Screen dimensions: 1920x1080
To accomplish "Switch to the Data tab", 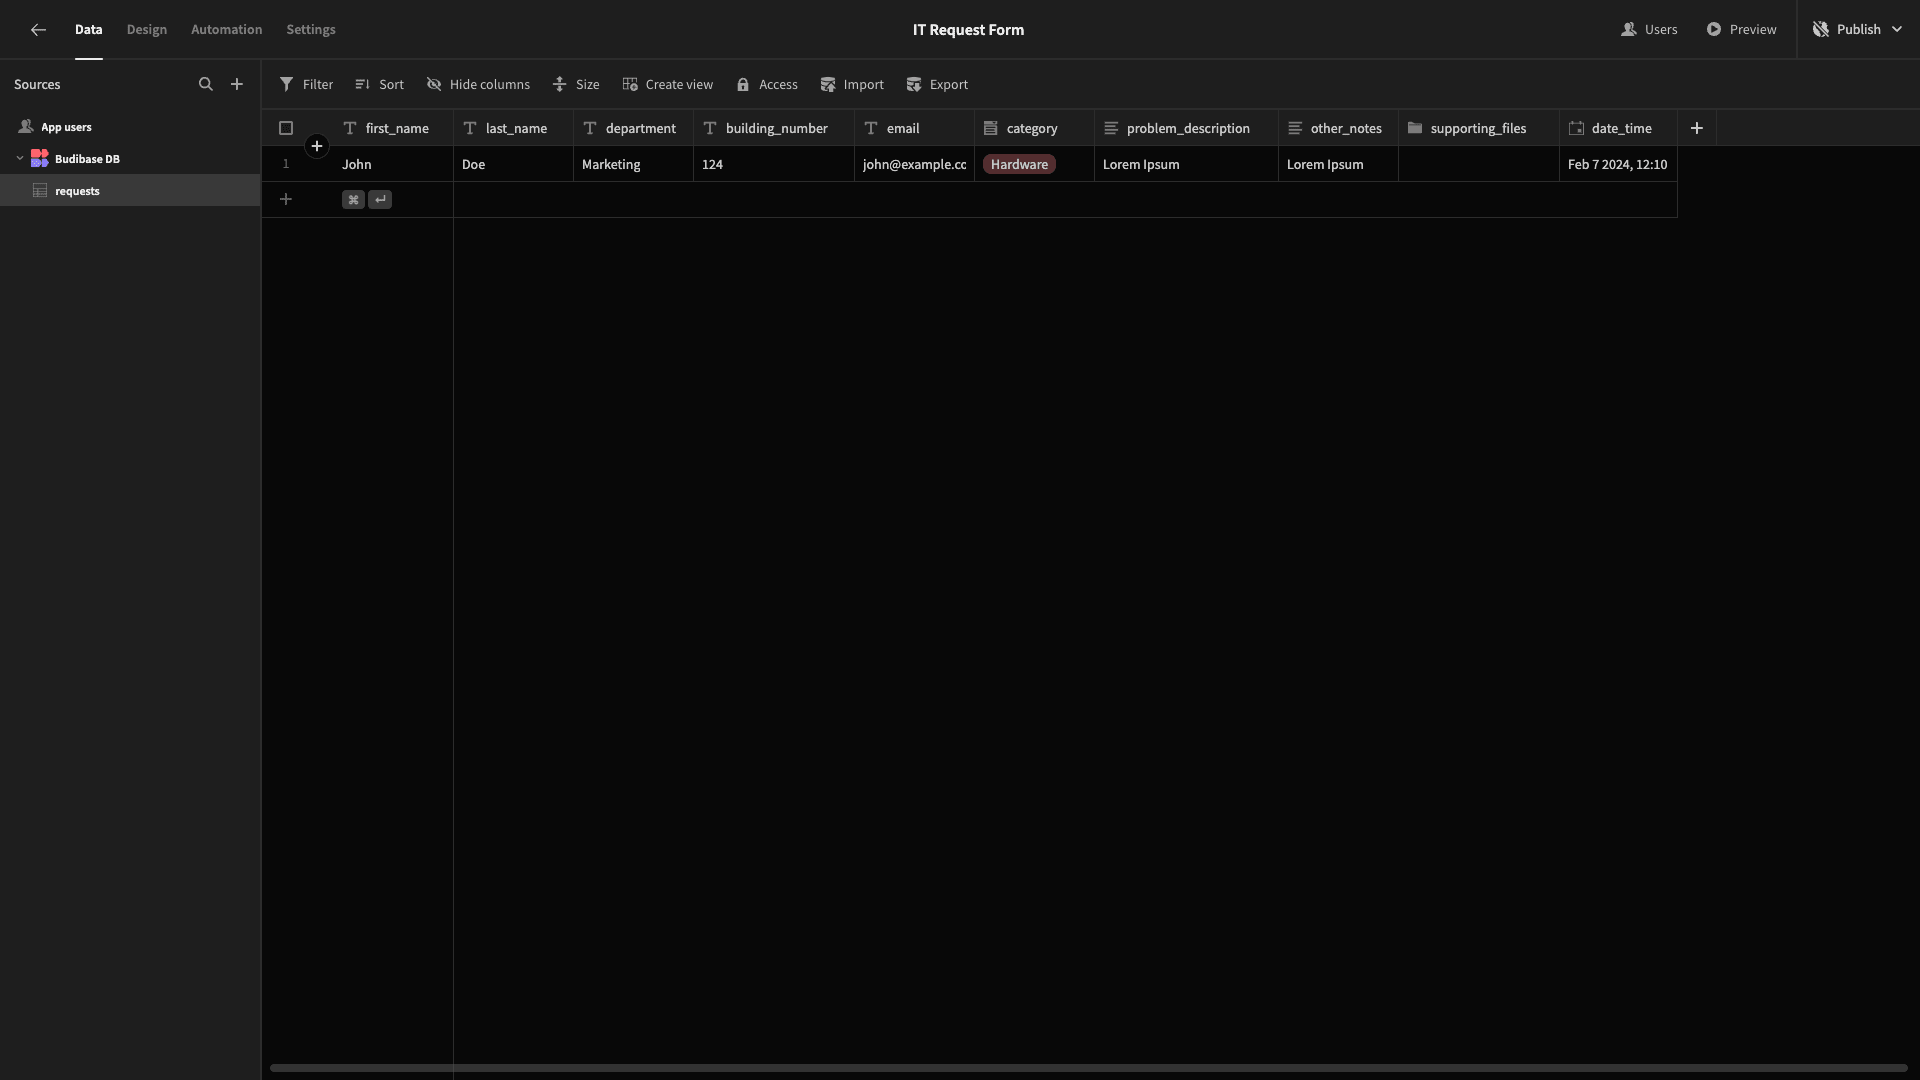I will pos(89,30).
